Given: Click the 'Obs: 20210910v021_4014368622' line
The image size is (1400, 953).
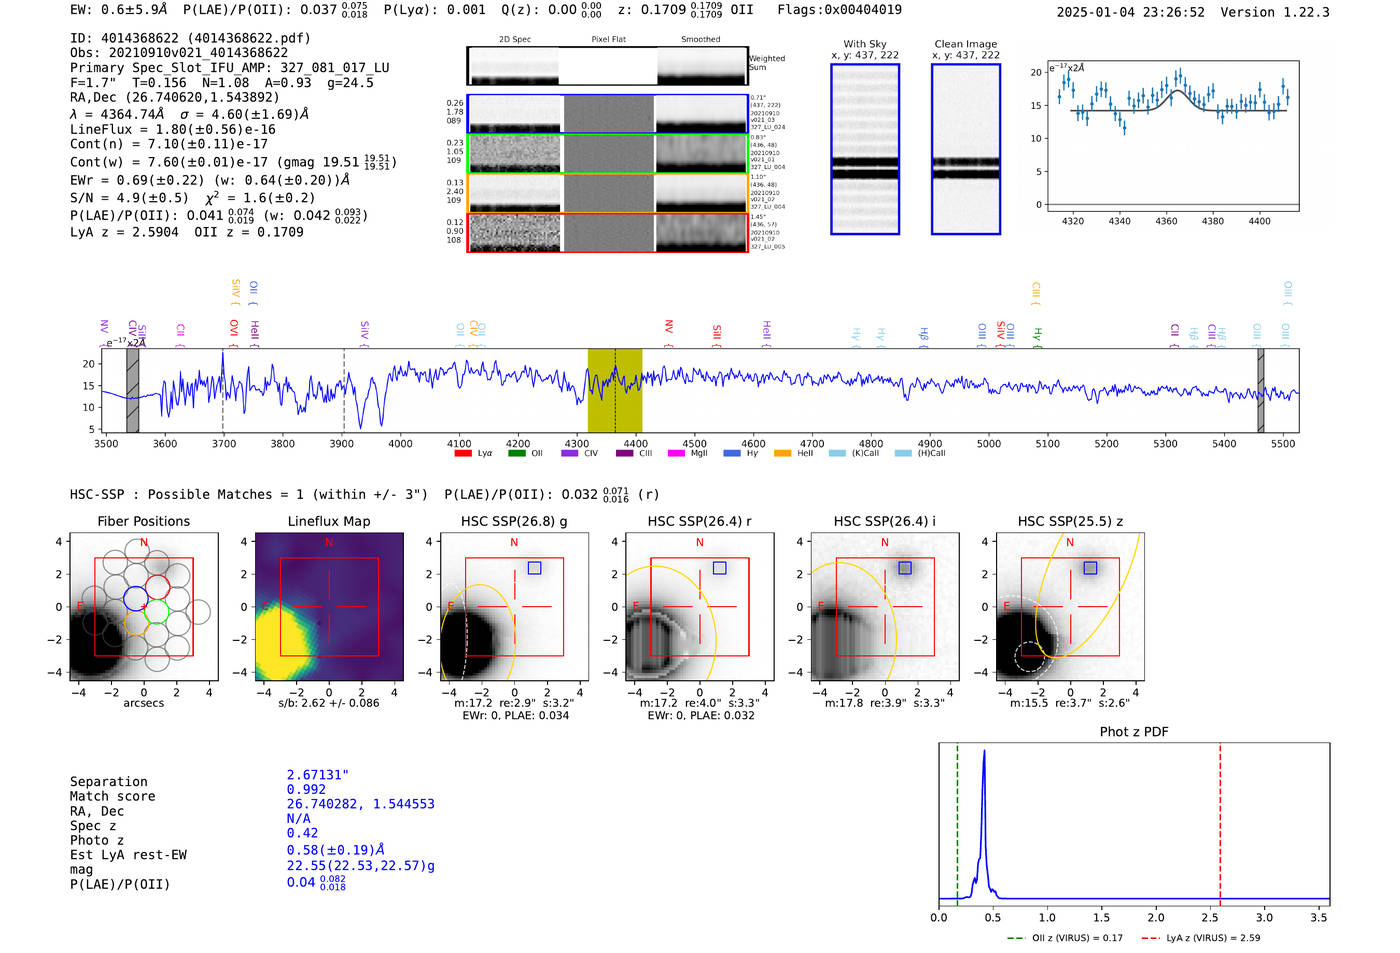Looking at the screenshot, I should (179, 52).
